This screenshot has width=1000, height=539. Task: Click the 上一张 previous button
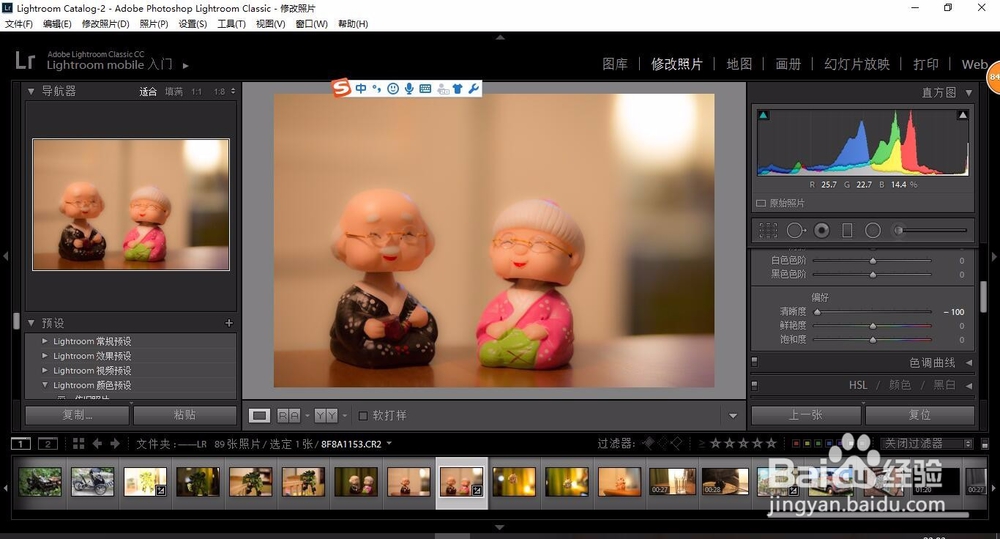[806, 415]
